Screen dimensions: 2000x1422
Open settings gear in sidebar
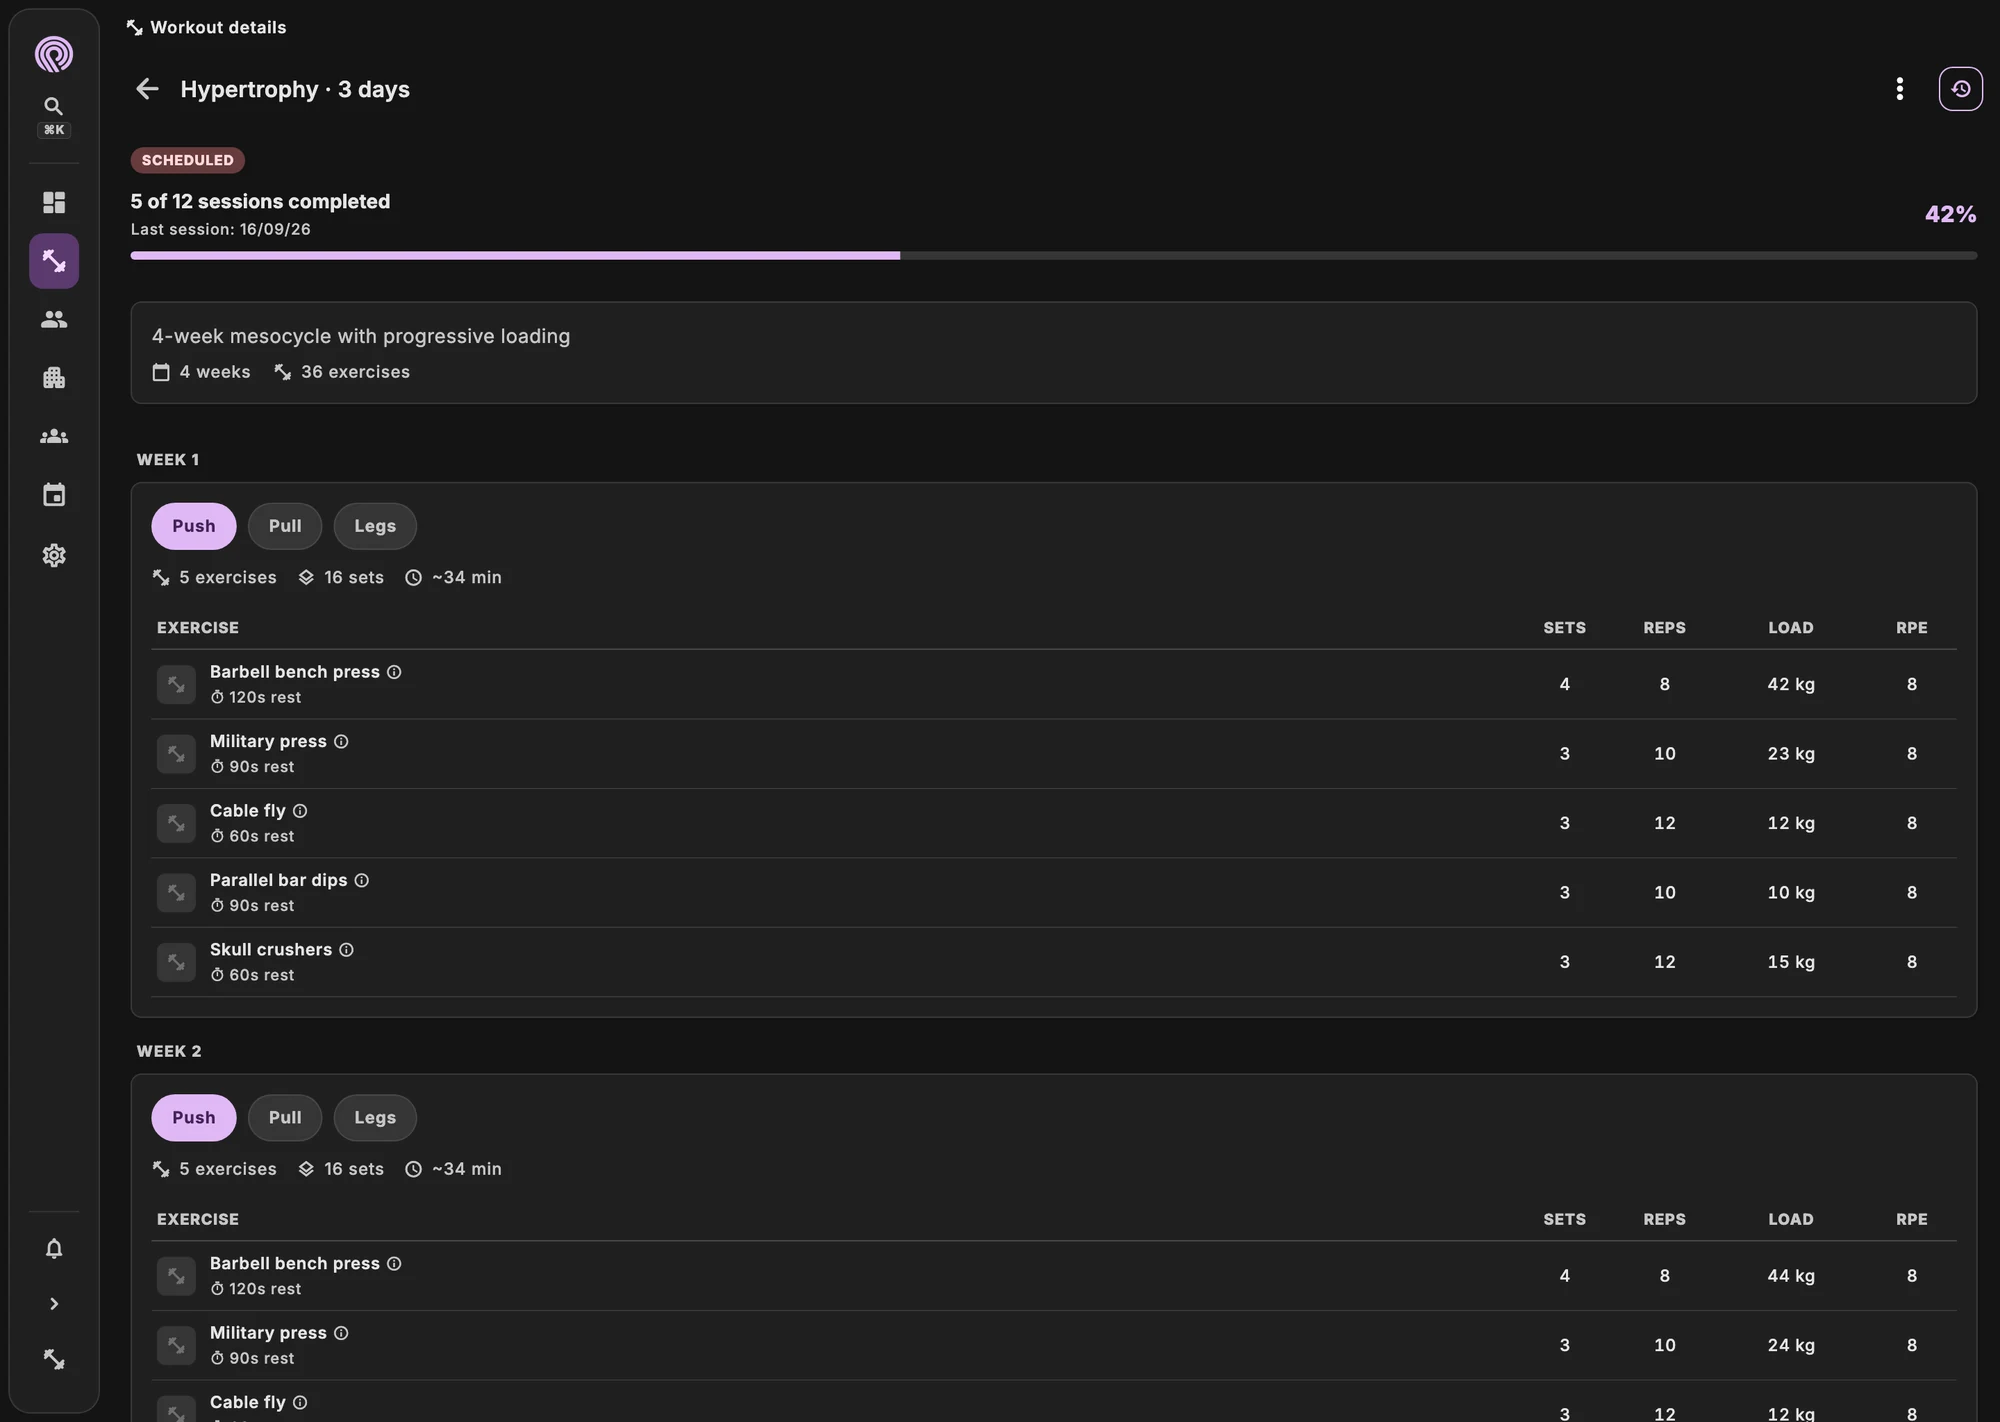click(x=54, y=555)
